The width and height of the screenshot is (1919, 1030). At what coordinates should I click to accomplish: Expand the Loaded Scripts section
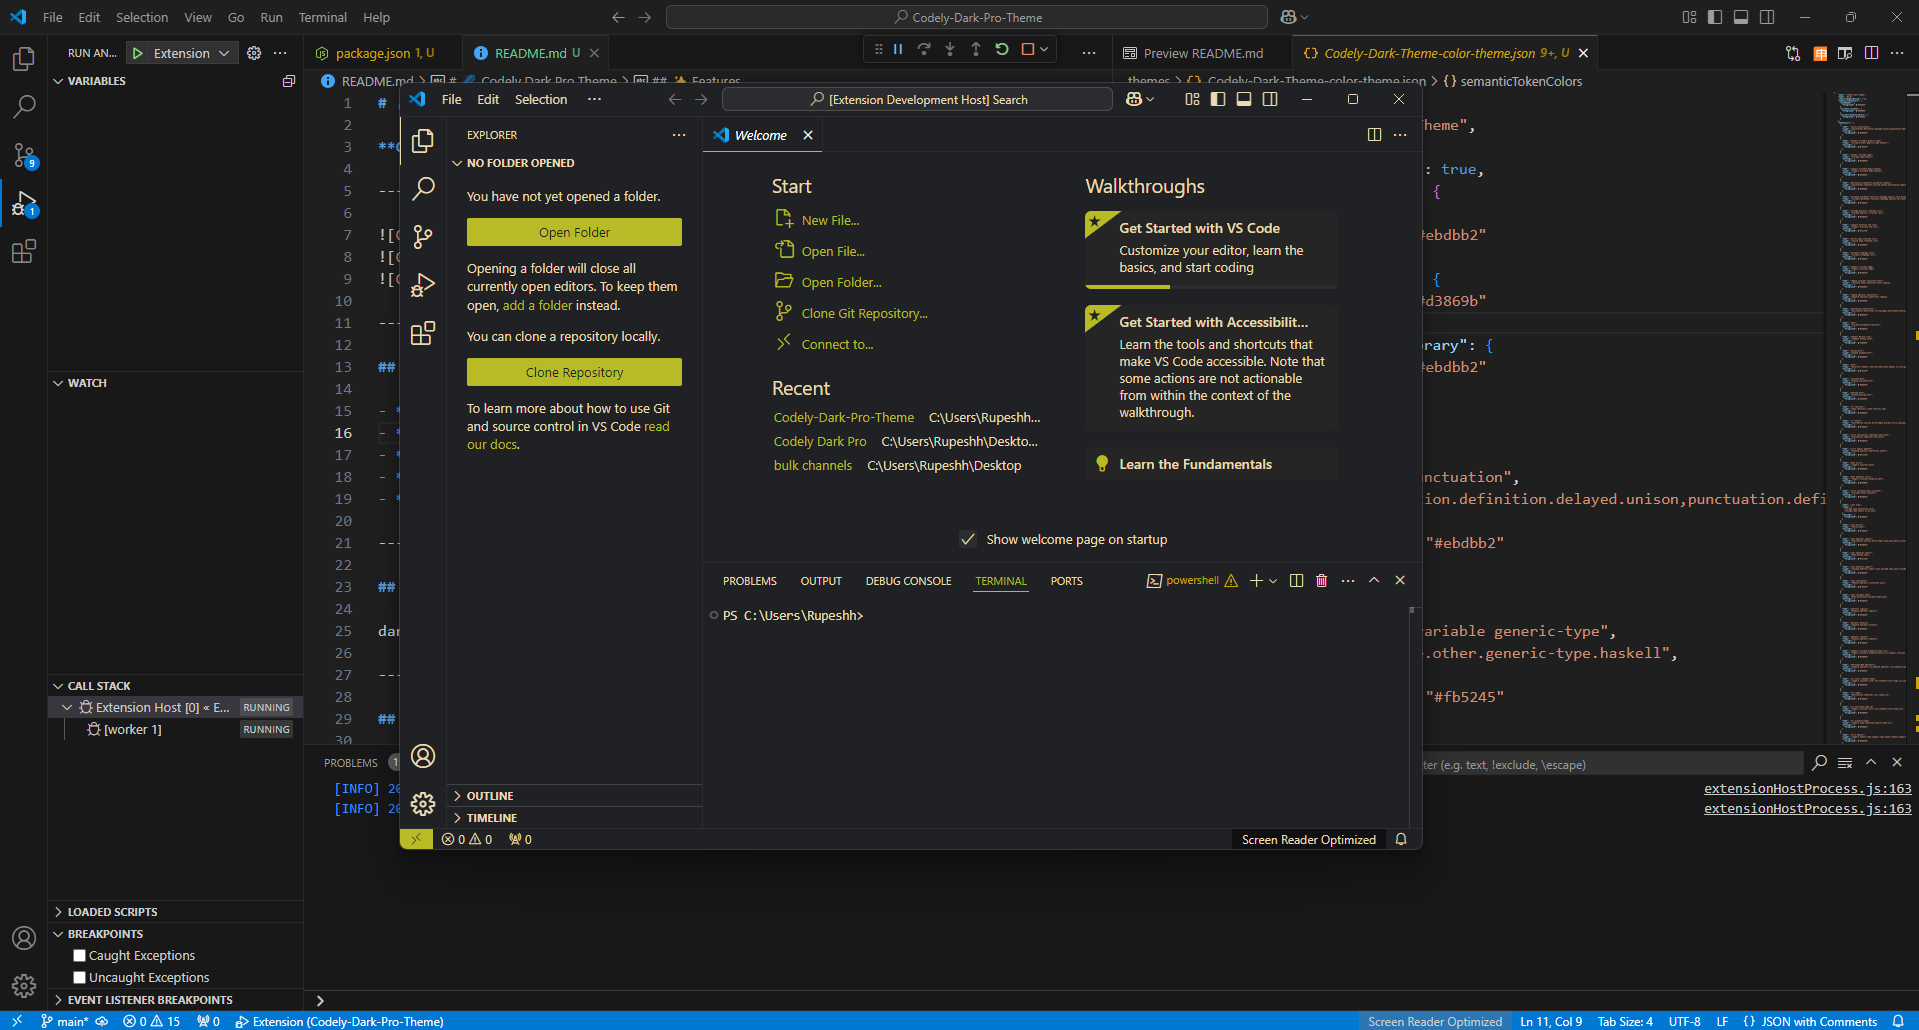coord(175,912)
